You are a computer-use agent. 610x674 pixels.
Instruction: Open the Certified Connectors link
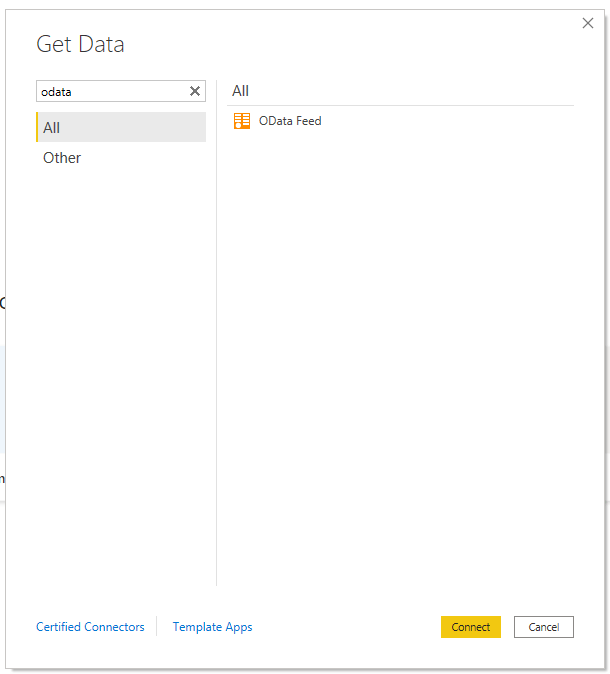[90, 627]
